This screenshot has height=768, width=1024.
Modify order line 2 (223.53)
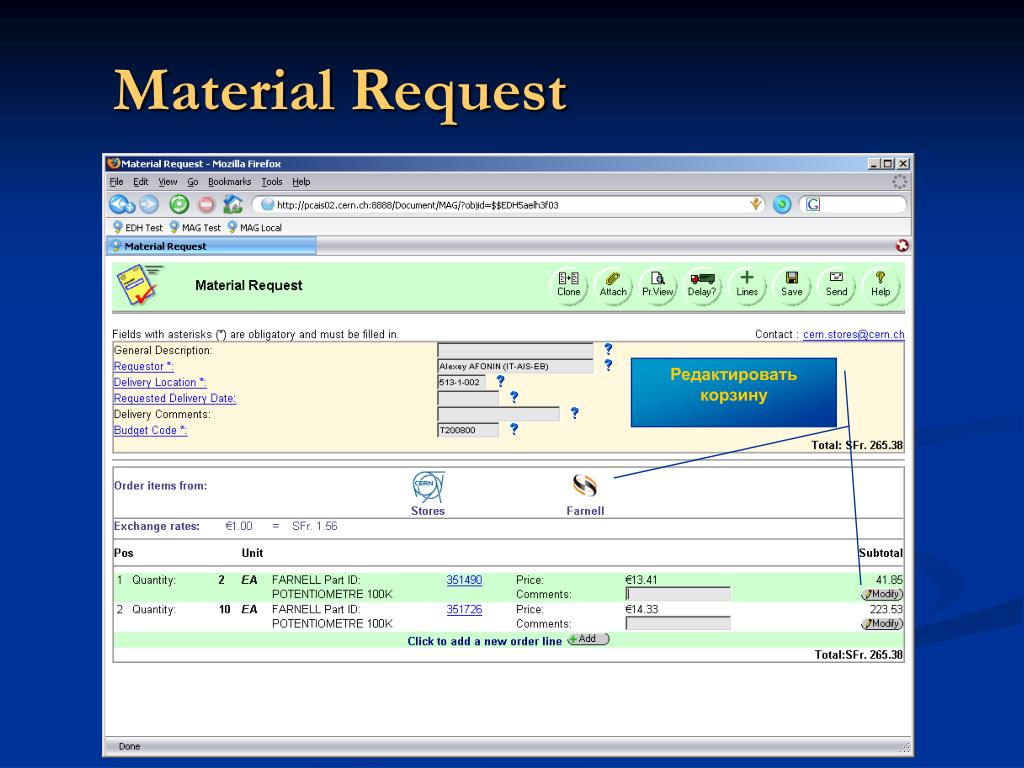click(x=882, y=624)
